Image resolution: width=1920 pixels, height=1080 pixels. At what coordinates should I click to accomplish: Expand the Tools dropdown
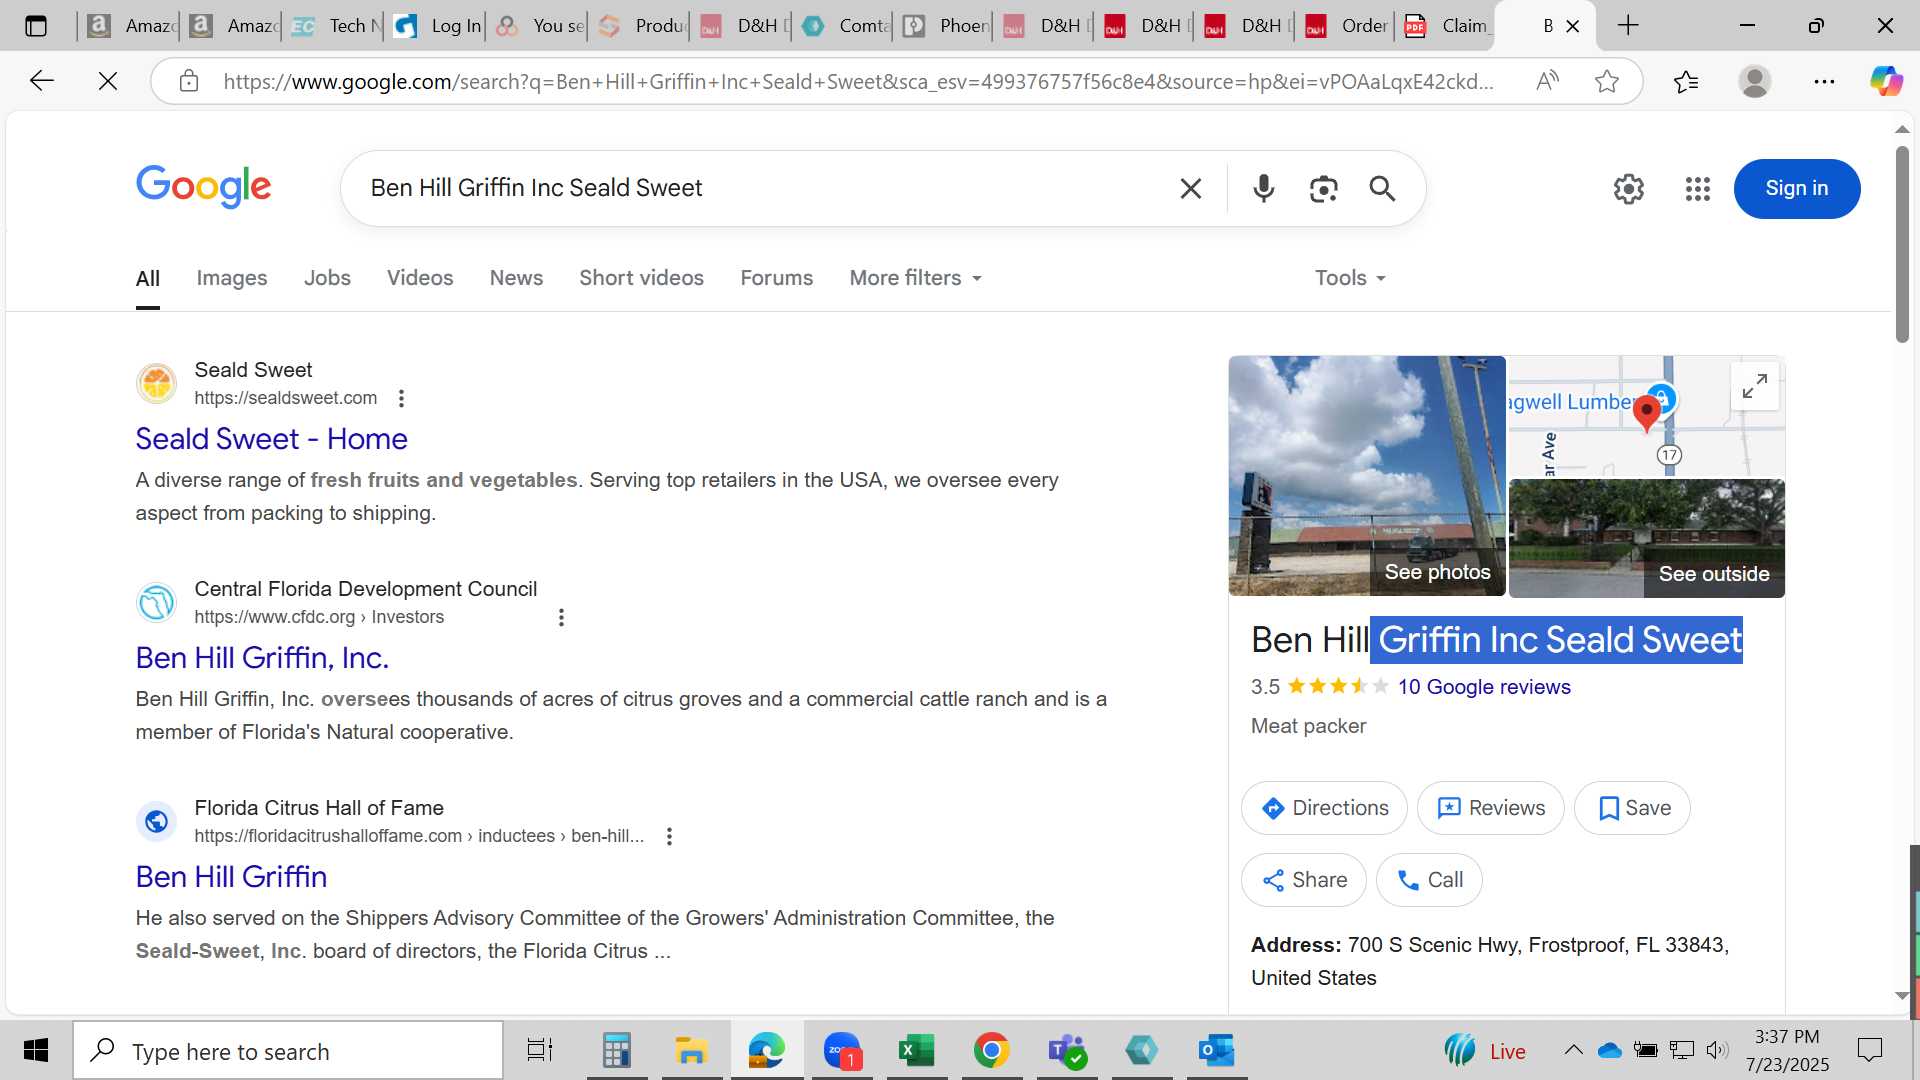(1350, 278)
